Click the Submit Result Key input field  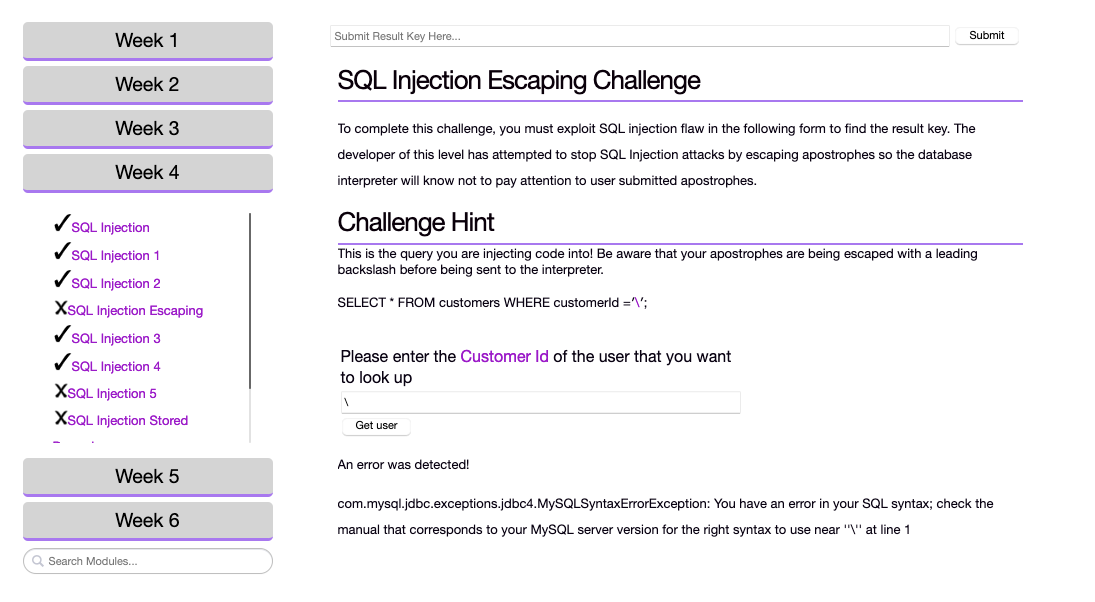pos(640,35)
